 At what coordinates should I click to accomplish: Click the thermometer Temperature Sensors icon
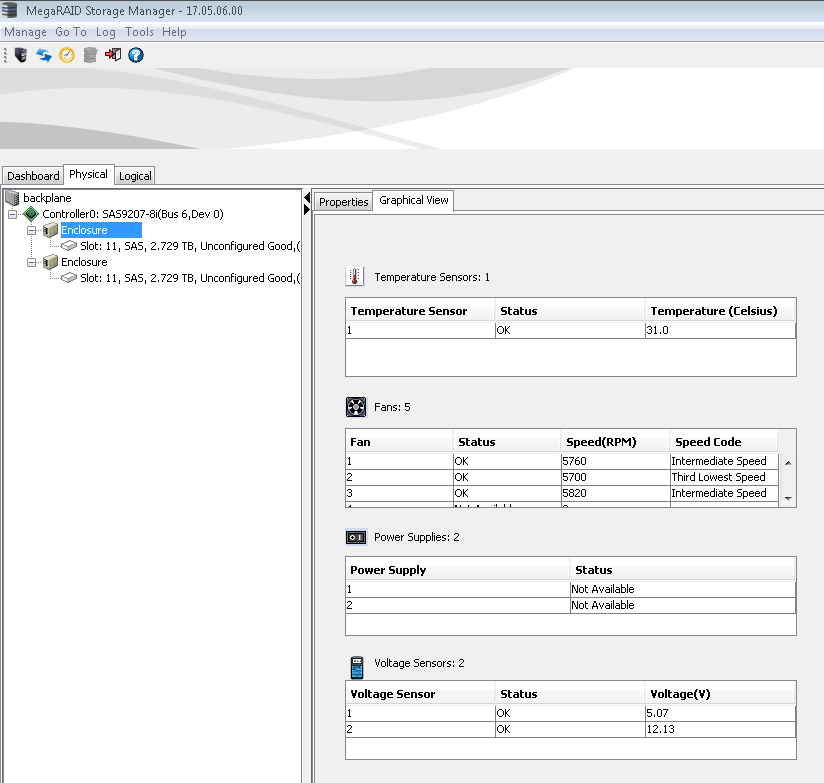pos(355,276)
